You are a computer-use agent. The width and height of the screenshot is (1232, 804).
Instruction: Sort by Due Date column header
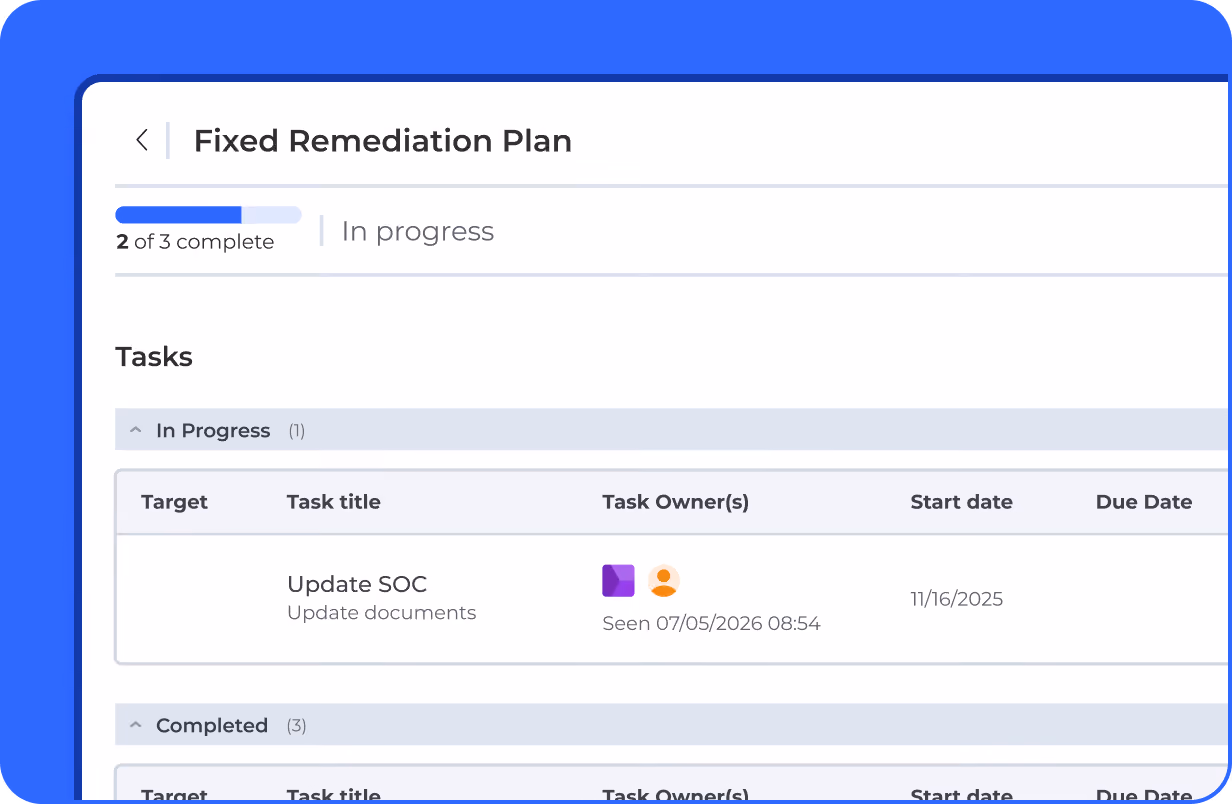point(1144,502)
